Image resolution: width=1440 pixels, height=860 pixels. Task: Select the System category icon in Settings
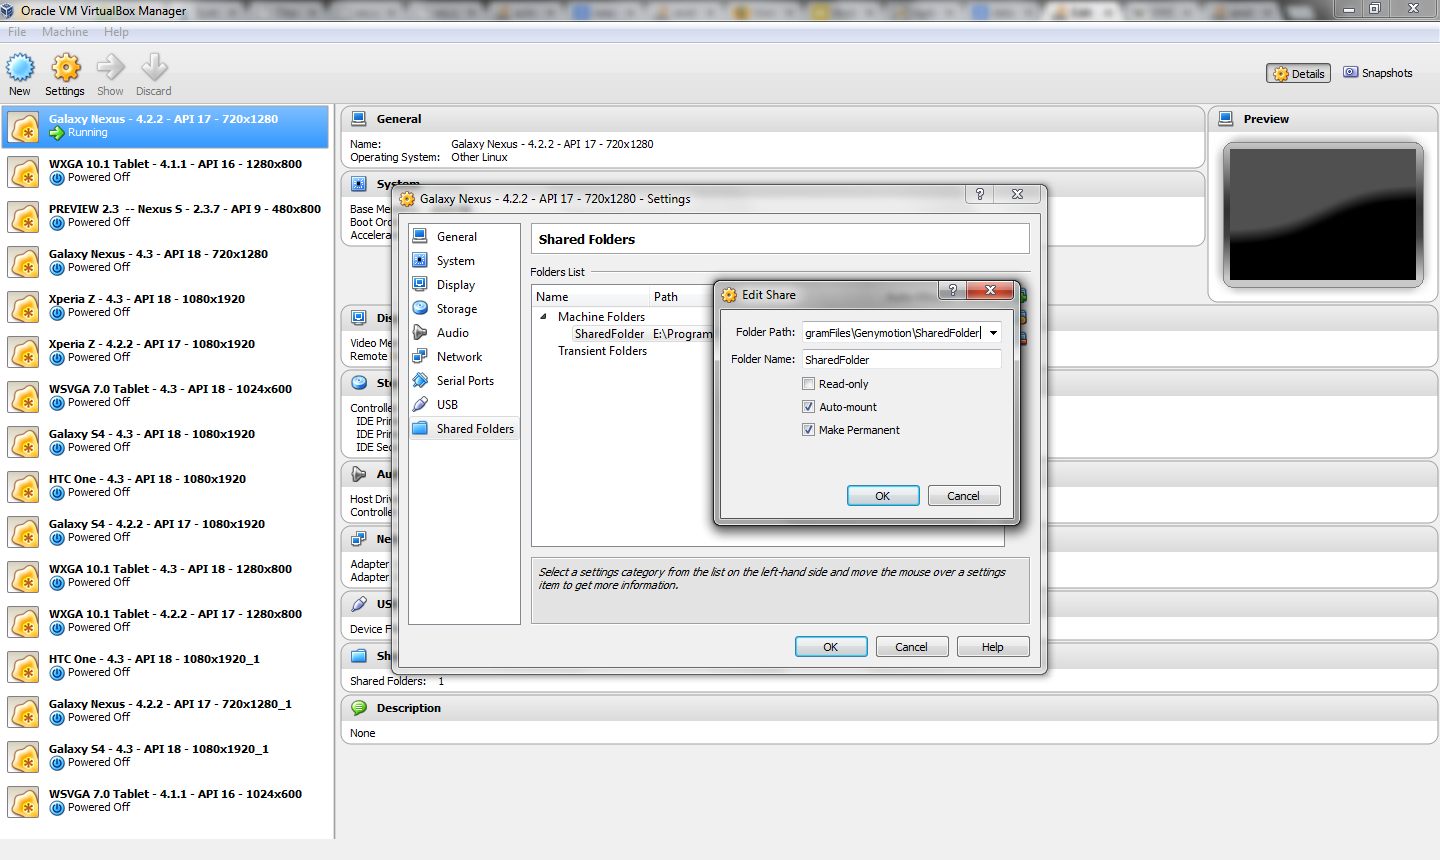tap(421, 260)
